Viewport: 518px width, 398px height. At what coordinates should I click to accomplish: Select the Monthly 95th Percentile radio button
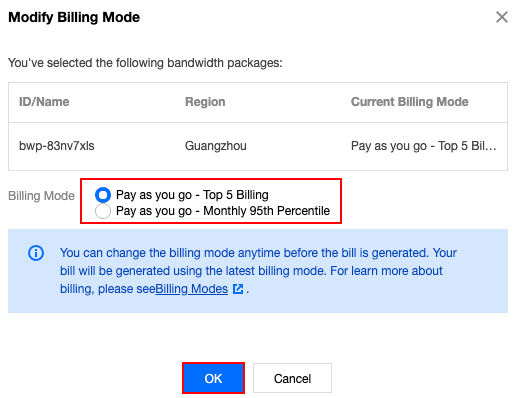click(103, 211)
